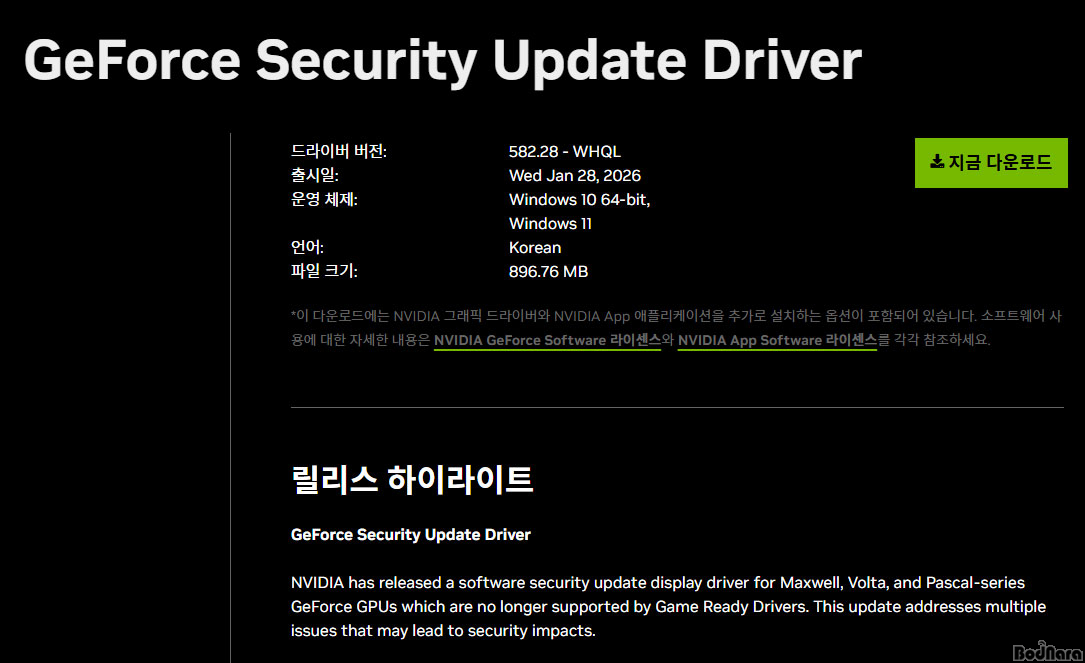The image size is (1085, 663).
Task: Click the Windows 10 64-bit value
Action: point(579,200)
